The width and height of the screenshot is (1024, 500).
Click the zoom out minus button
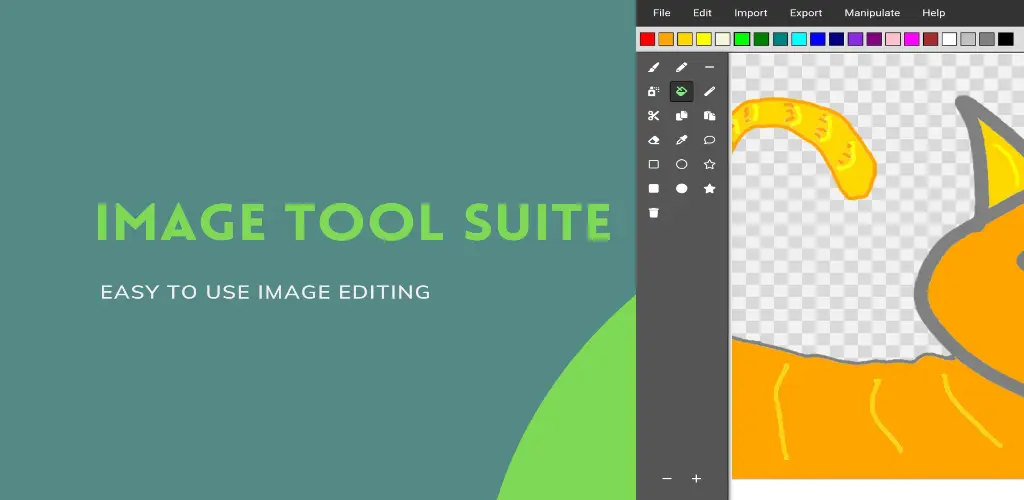(x=667, y=478)
